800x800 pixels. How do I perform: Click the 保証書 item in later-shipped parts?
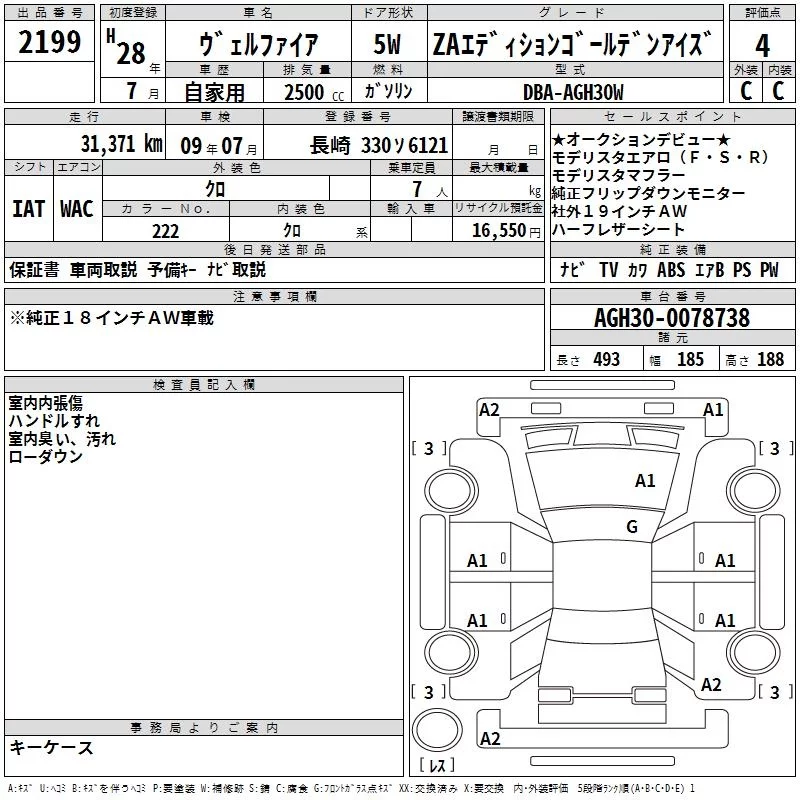[x=34, y=269]
